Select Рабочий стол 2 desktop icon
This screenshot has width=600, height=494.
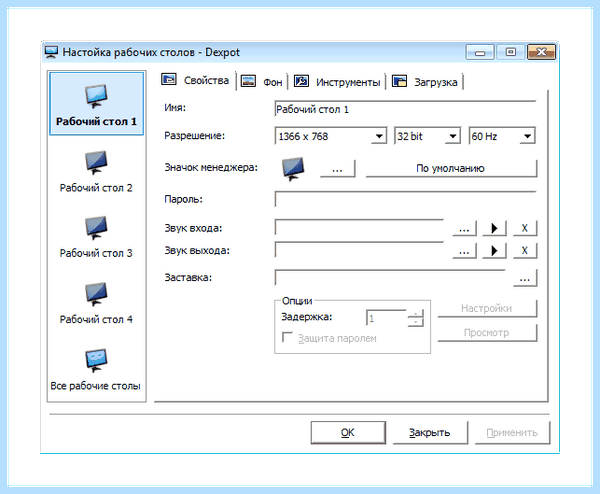point(96,171)
